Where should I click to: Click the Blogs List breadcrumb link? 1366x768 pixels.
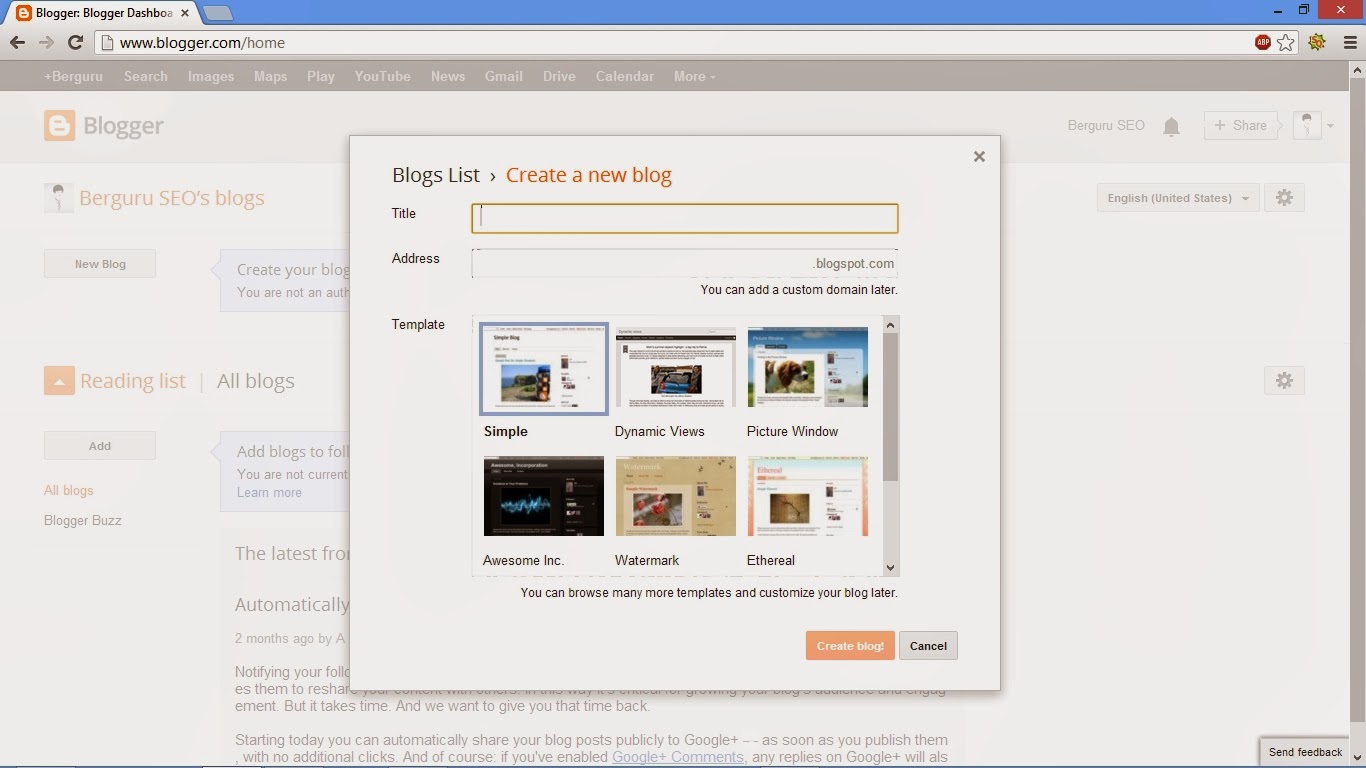pyautogui.click(x=436, y=175)
